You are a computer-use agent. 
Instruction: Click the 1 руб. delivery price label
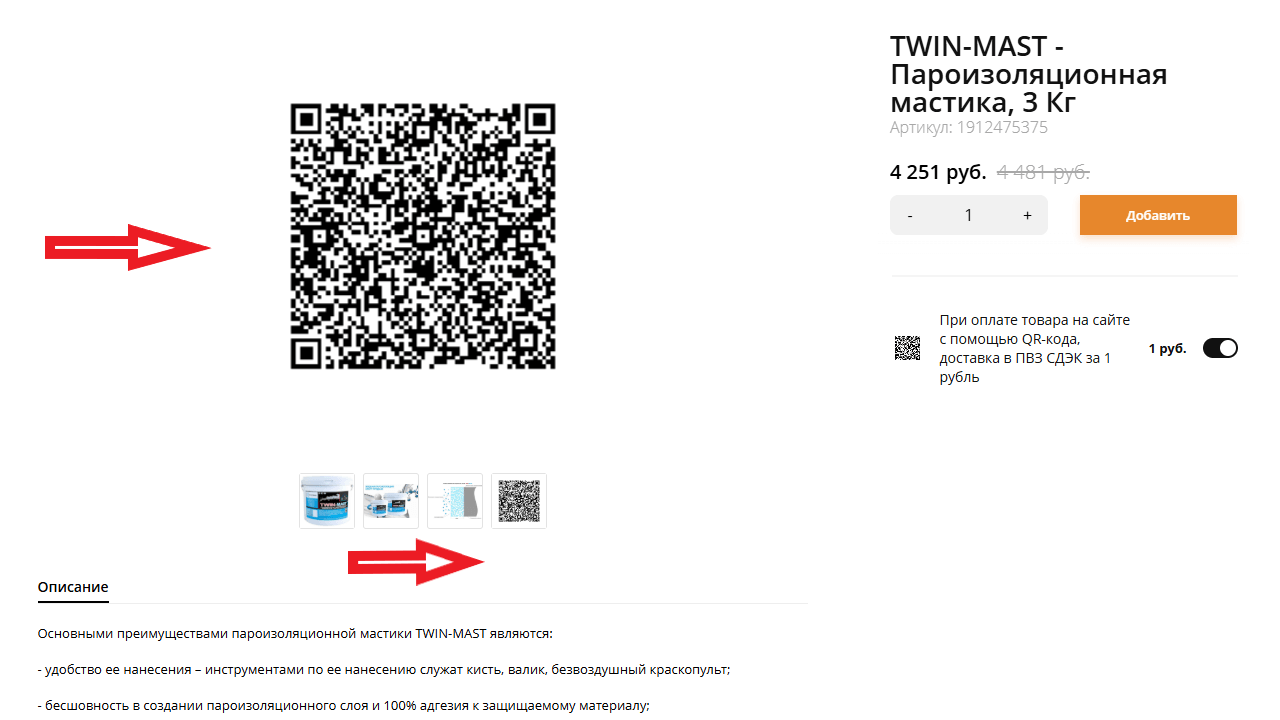1167,349
